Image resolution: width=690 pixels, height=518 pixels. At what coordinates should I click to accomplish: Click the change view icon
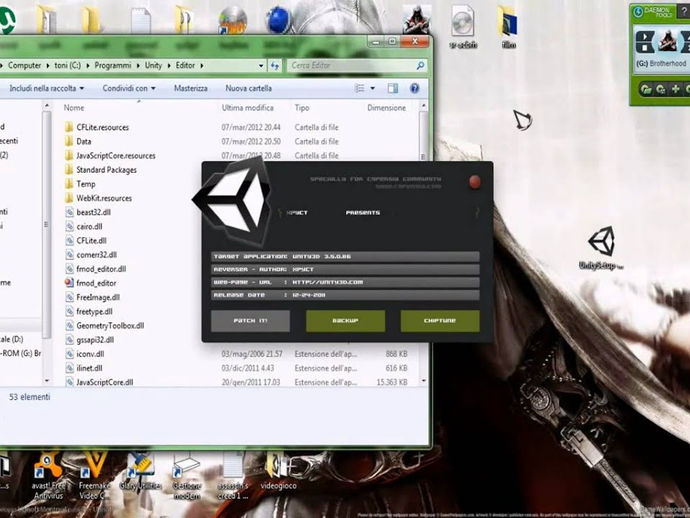360,88
